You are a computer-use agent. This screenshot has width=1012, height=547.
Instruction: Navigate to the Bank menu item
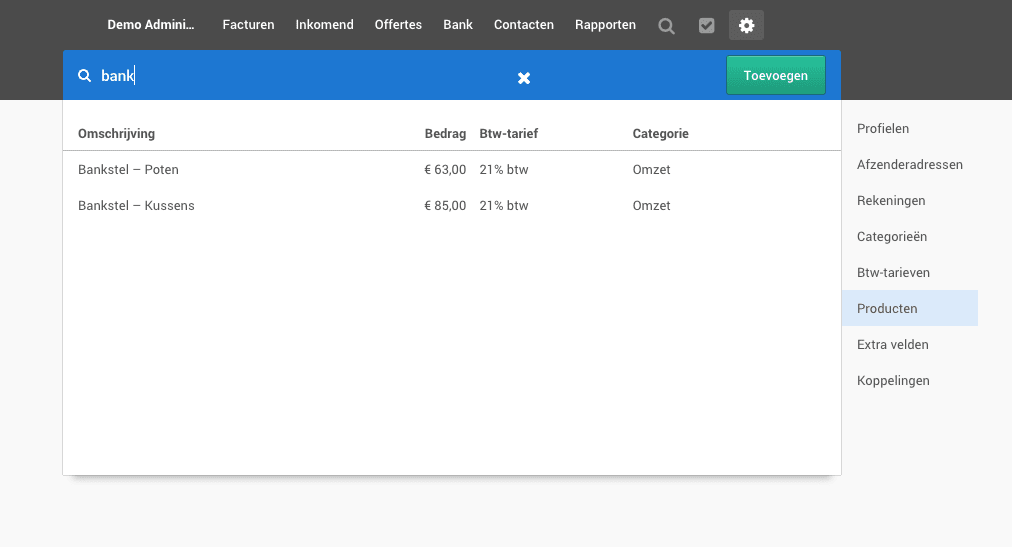pyautogui.click(x=458, y=25)
